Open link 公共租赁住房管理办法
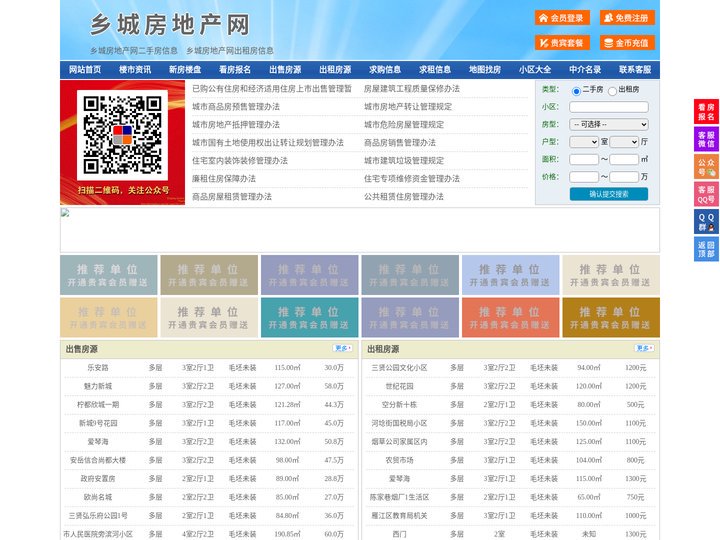This screenshot has width=720, height=540. [x=404, y=197]
